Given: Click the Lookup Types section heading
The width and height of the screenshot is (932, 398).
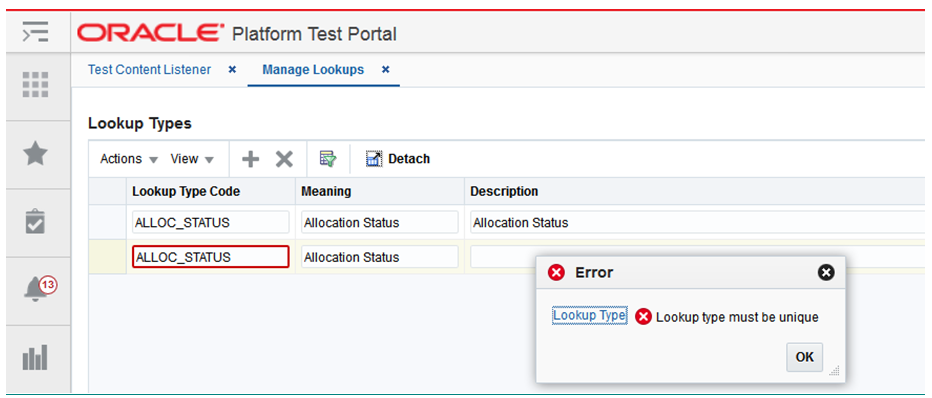Looking at the screenshot, I should pos(140,124).
